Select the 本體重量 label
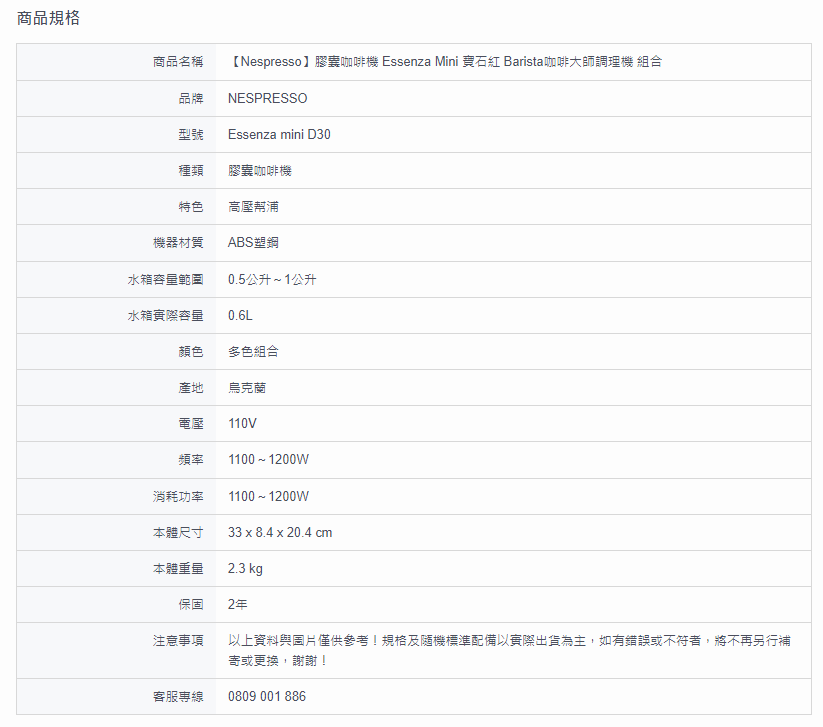 tap(178, 568)
